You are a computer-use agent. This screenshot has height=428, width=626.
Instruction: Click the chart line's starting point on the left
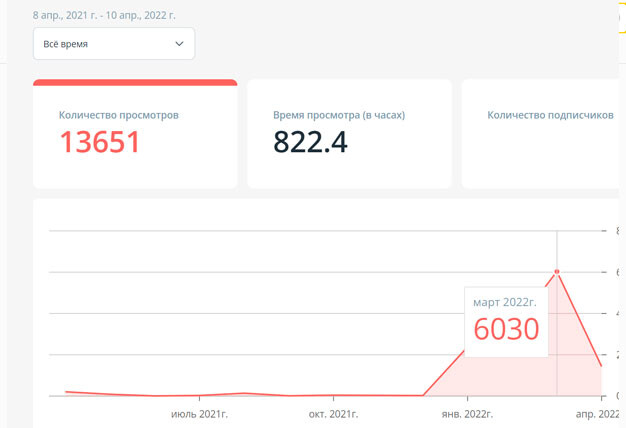tap(66, 392)
